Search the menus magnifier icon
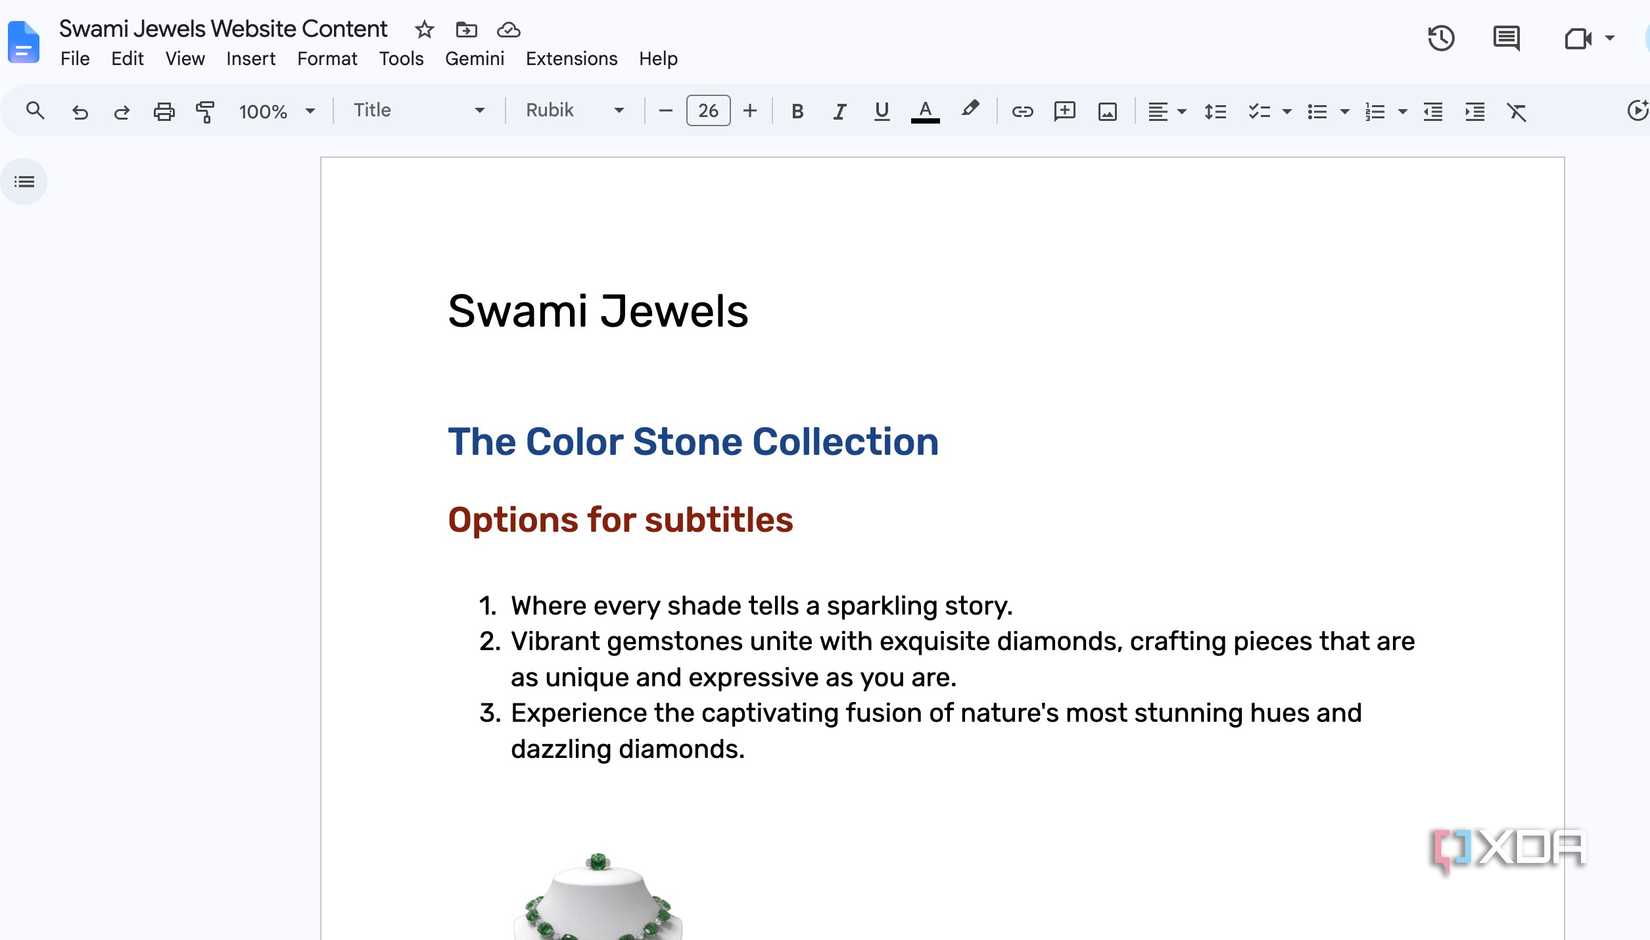Viewport: 1650px width, 940px height. click(35, 111)
